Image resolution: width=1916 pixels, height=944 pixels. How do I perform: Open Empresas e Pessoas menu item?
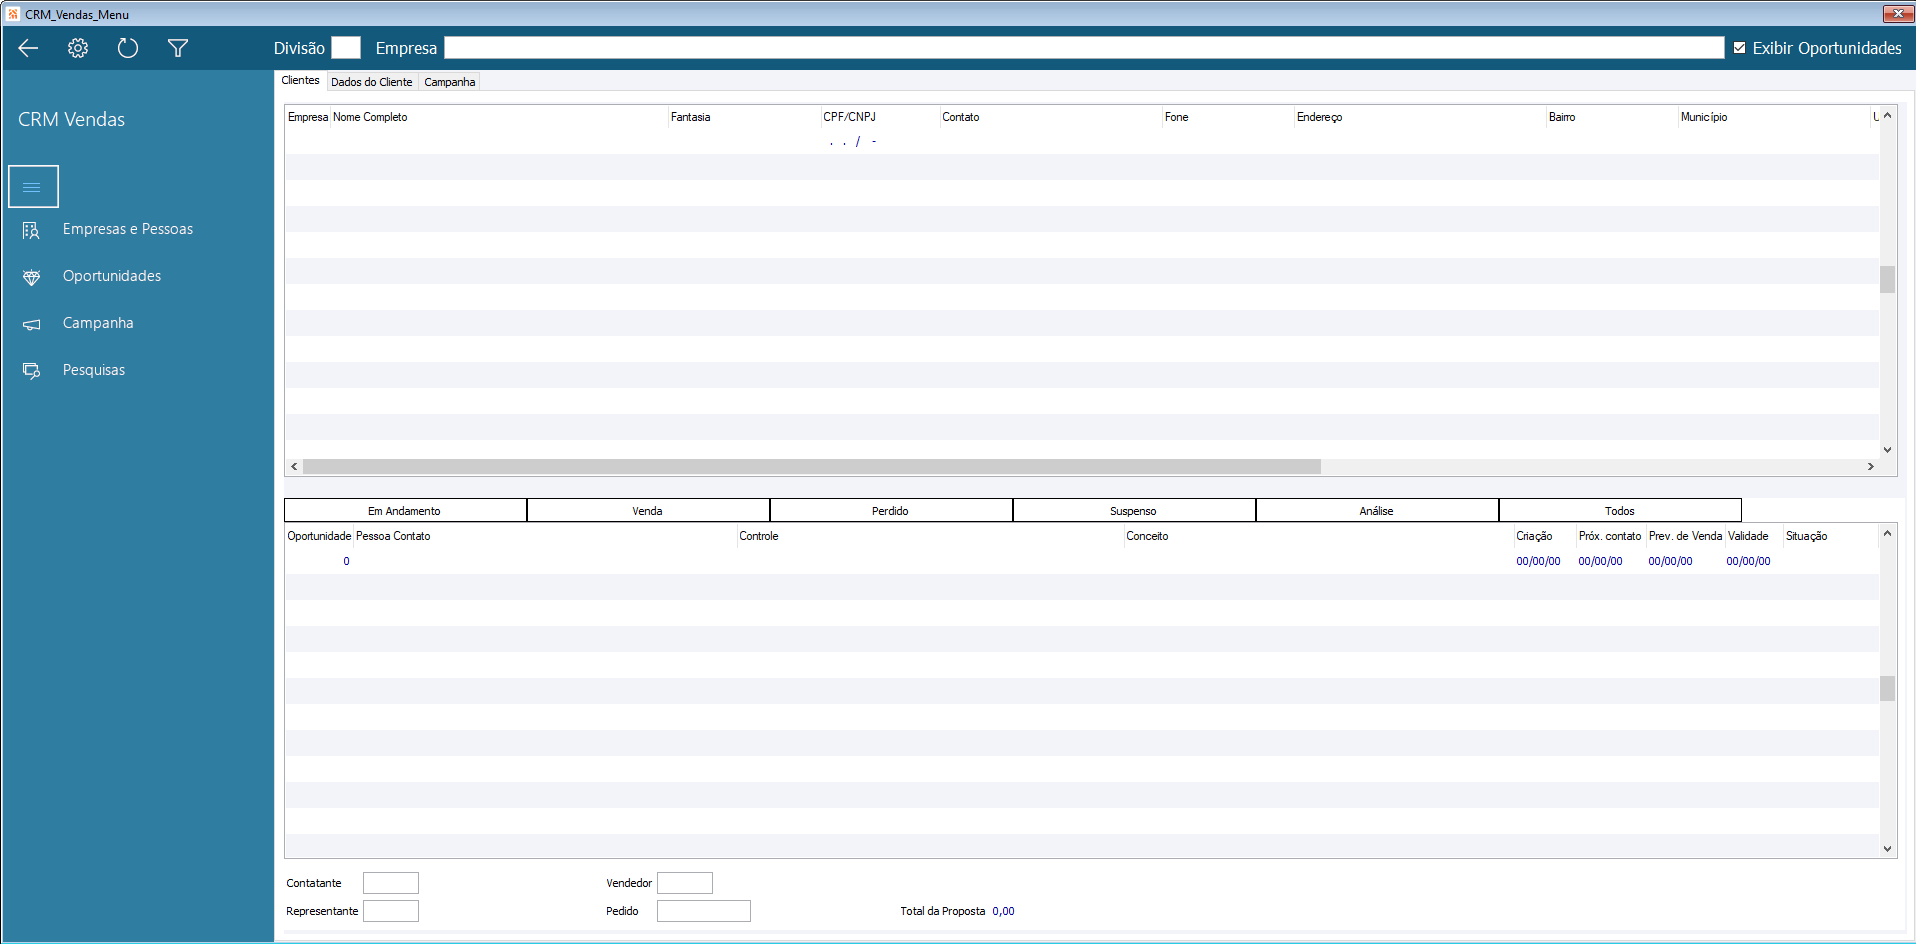pos(128,229)
